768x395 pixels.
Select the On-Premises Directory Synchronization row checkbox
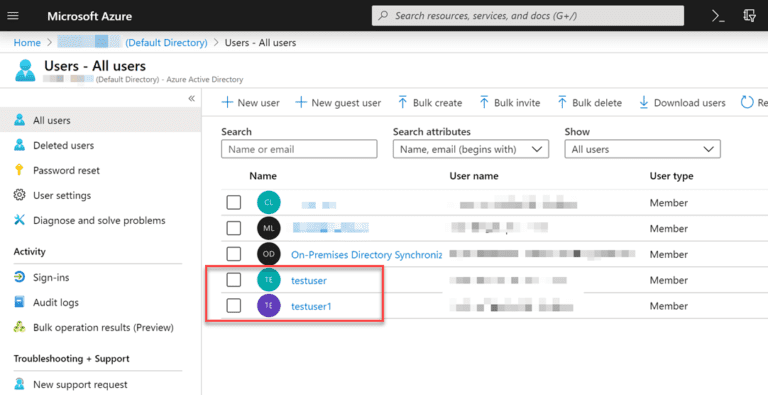point(234,254)
